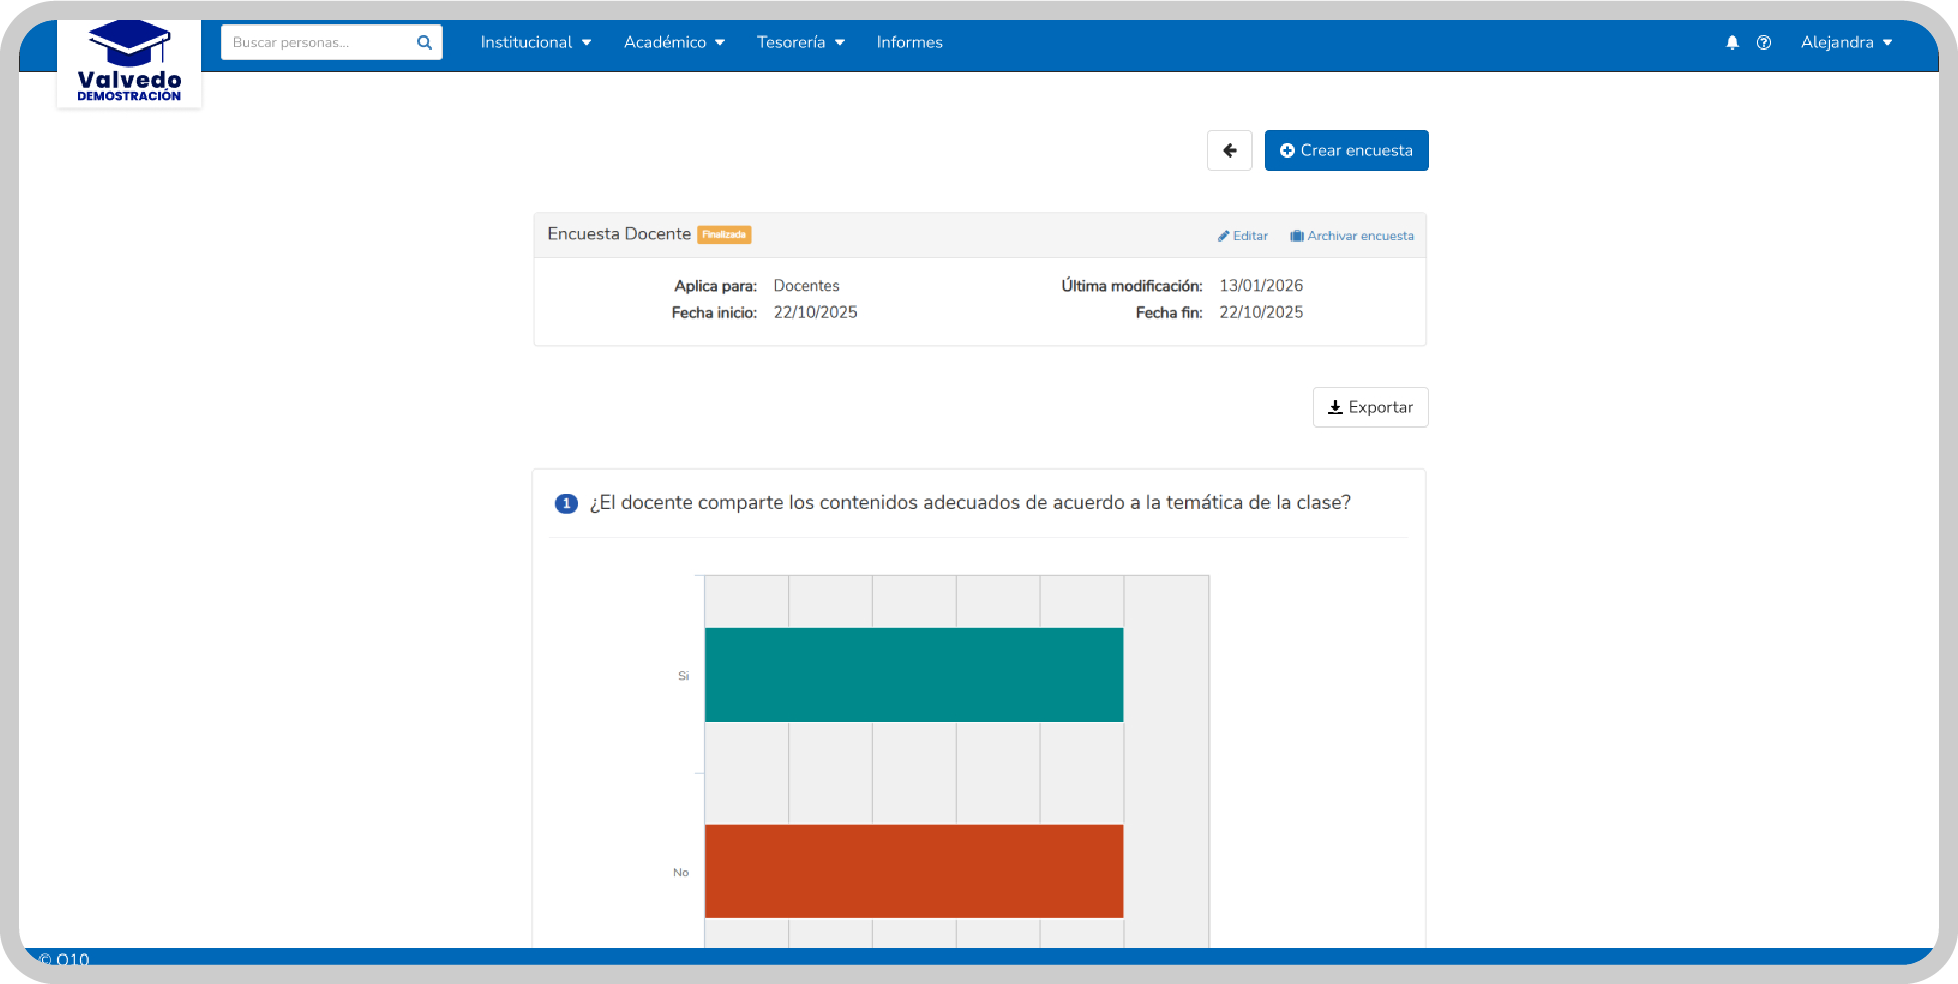Click the plus icon inside Crear encuesta
This screenshot has height=984, width=1958.
coord(1288,150)
